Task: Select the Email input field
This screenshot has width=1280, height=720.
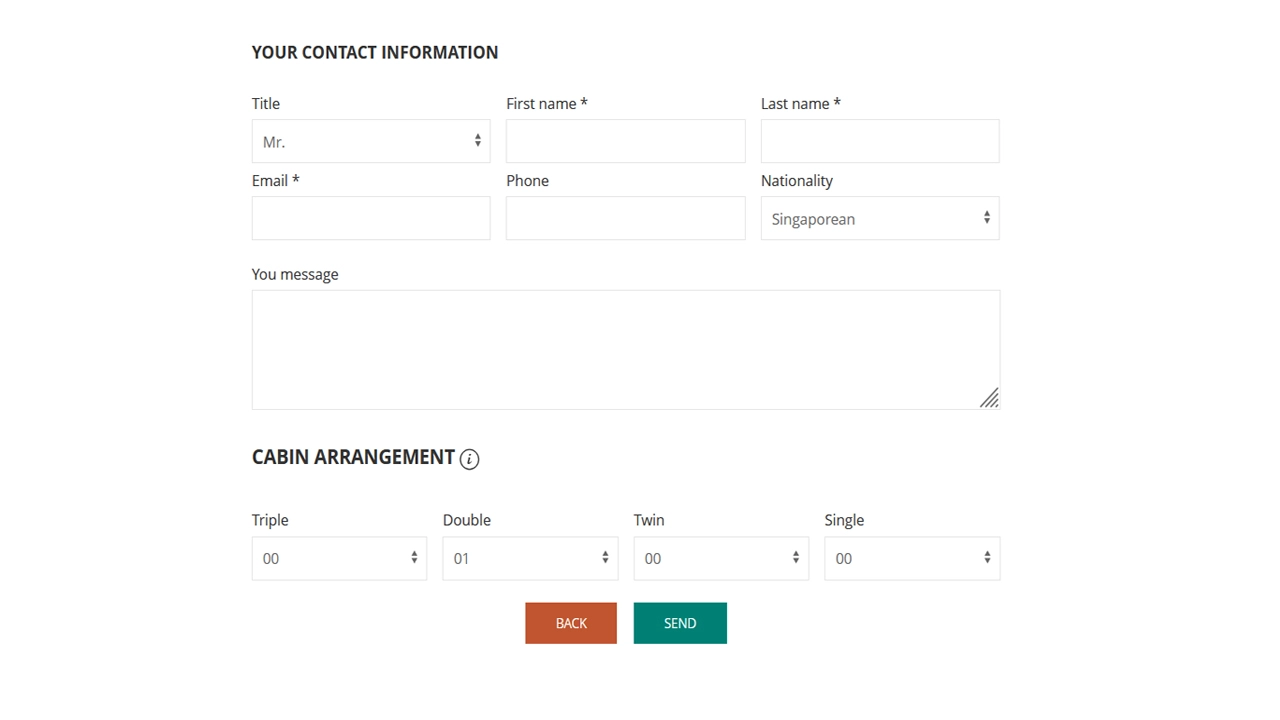Action: 371,219
